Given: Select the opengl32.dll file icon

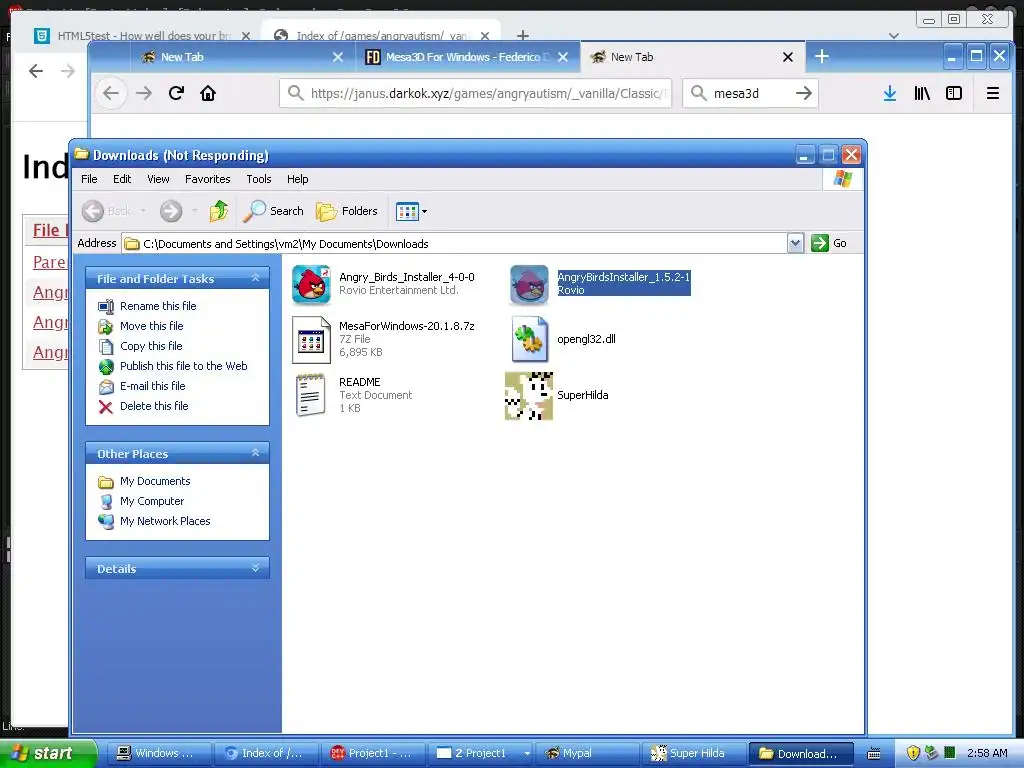Looking at the screenshot, I should point(529,340).
